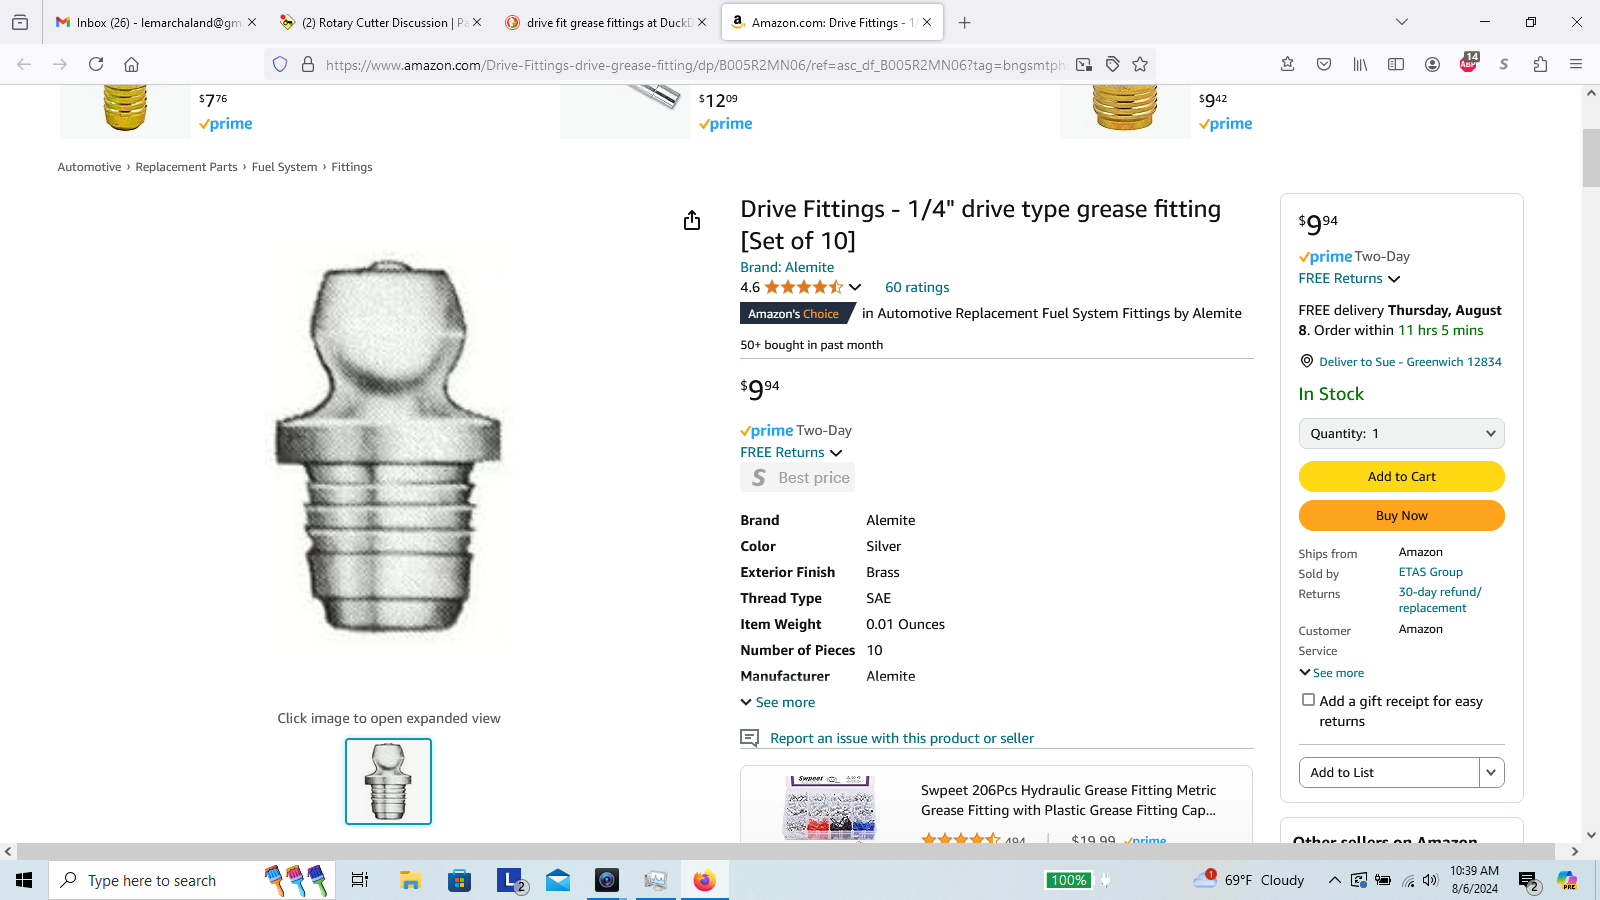Expand the FREE Returns chevron in buy box
The width and height of the screenshot is (1600, 900).
point(1394,279)
